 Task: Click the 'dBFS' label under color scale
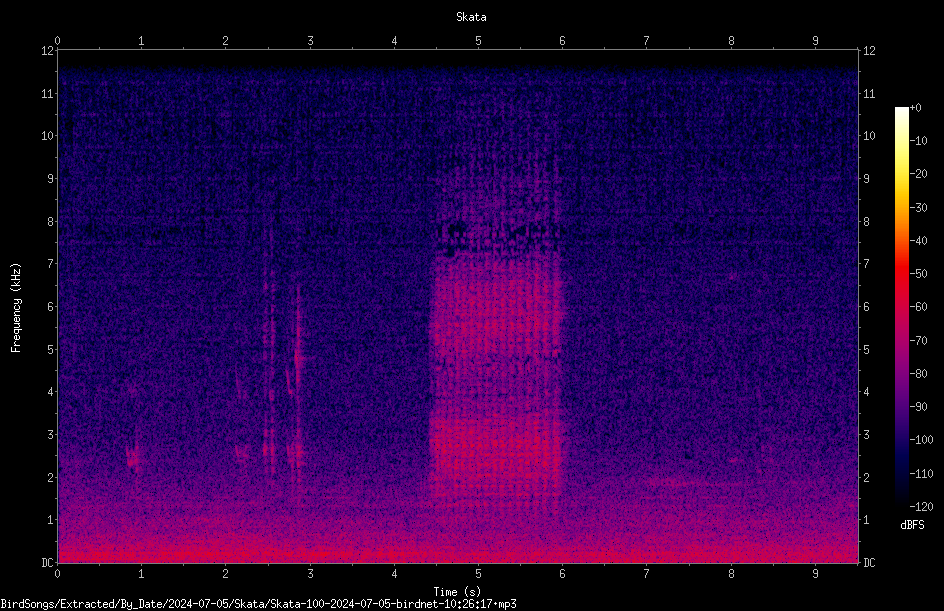pyautogui.click(x=912, y=525)
